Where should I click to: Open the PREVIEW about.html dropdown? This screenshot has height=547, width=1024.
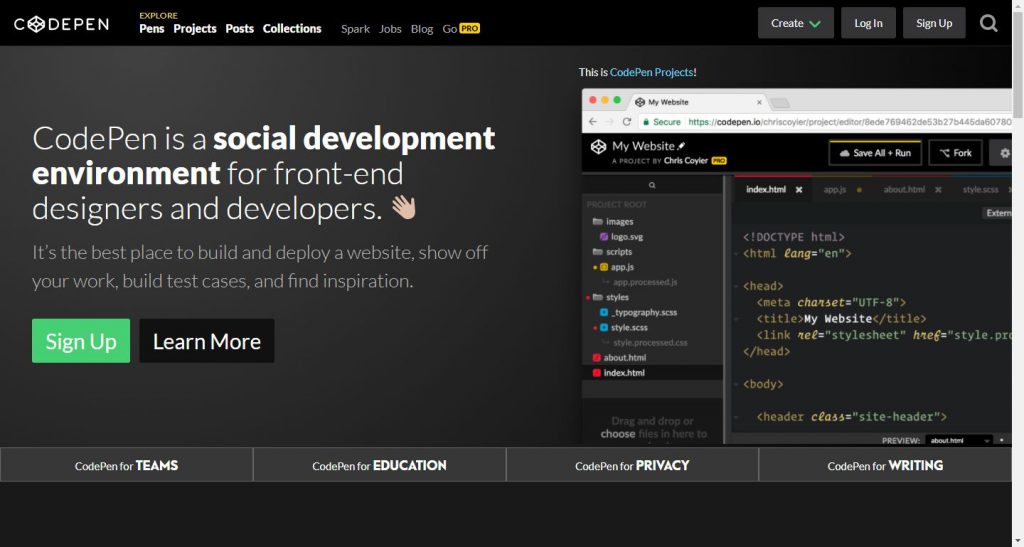pyautogui.click(x=959, y=441)
